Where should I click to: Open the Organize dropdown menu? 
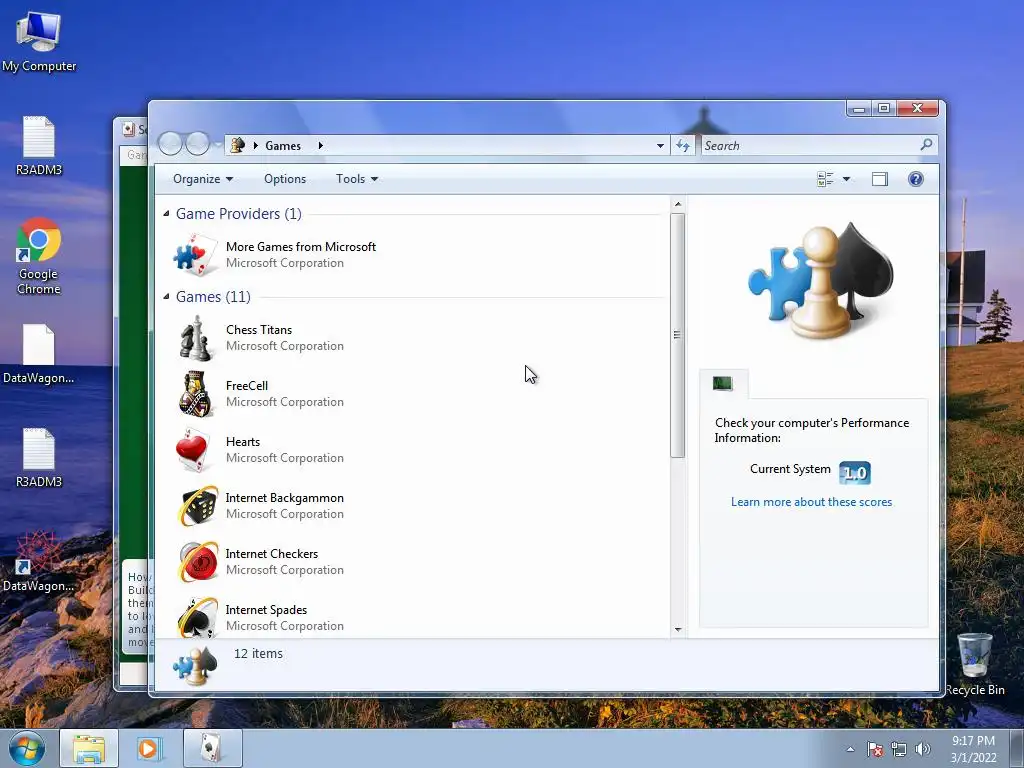click(202, 179)
